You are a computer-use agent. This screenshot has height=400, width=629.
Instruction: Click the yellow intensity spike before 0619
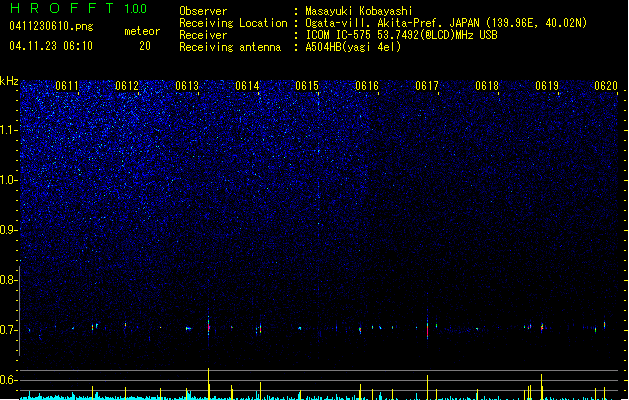(542, 386)
